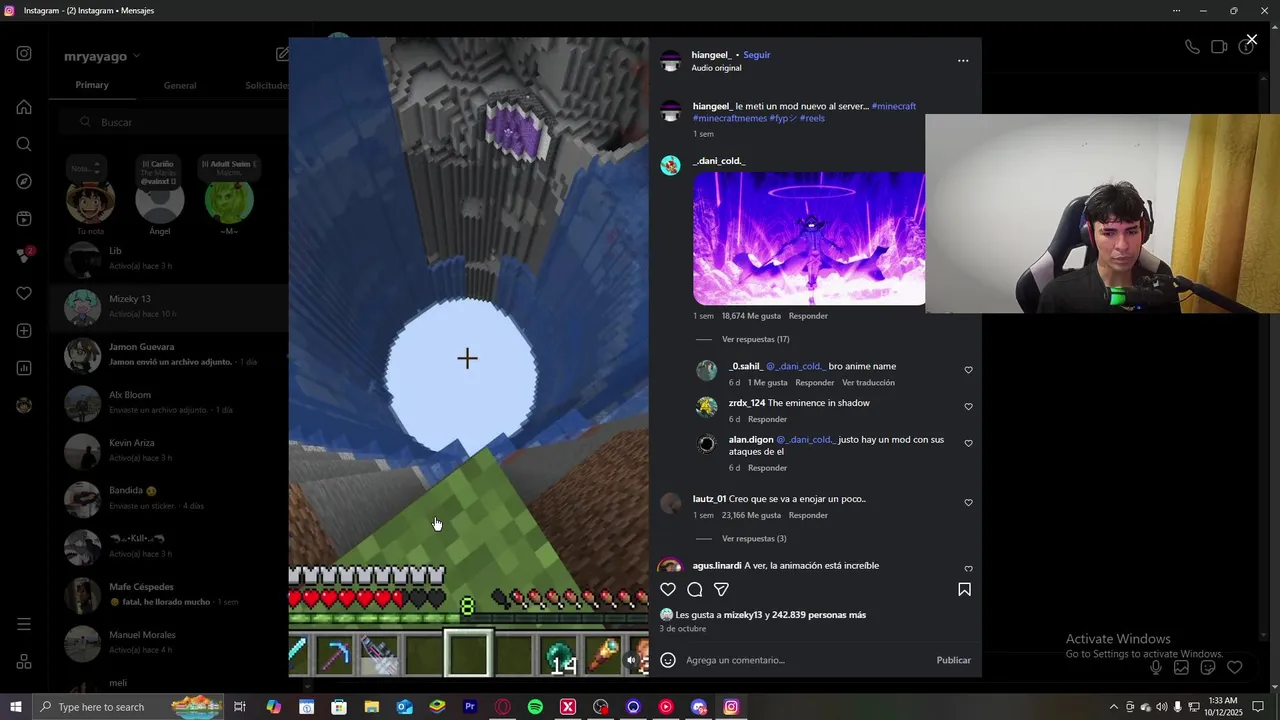The image size is (1280, 720).
Task: Open File Explorer from the taskbar
Action: [372, 707]
